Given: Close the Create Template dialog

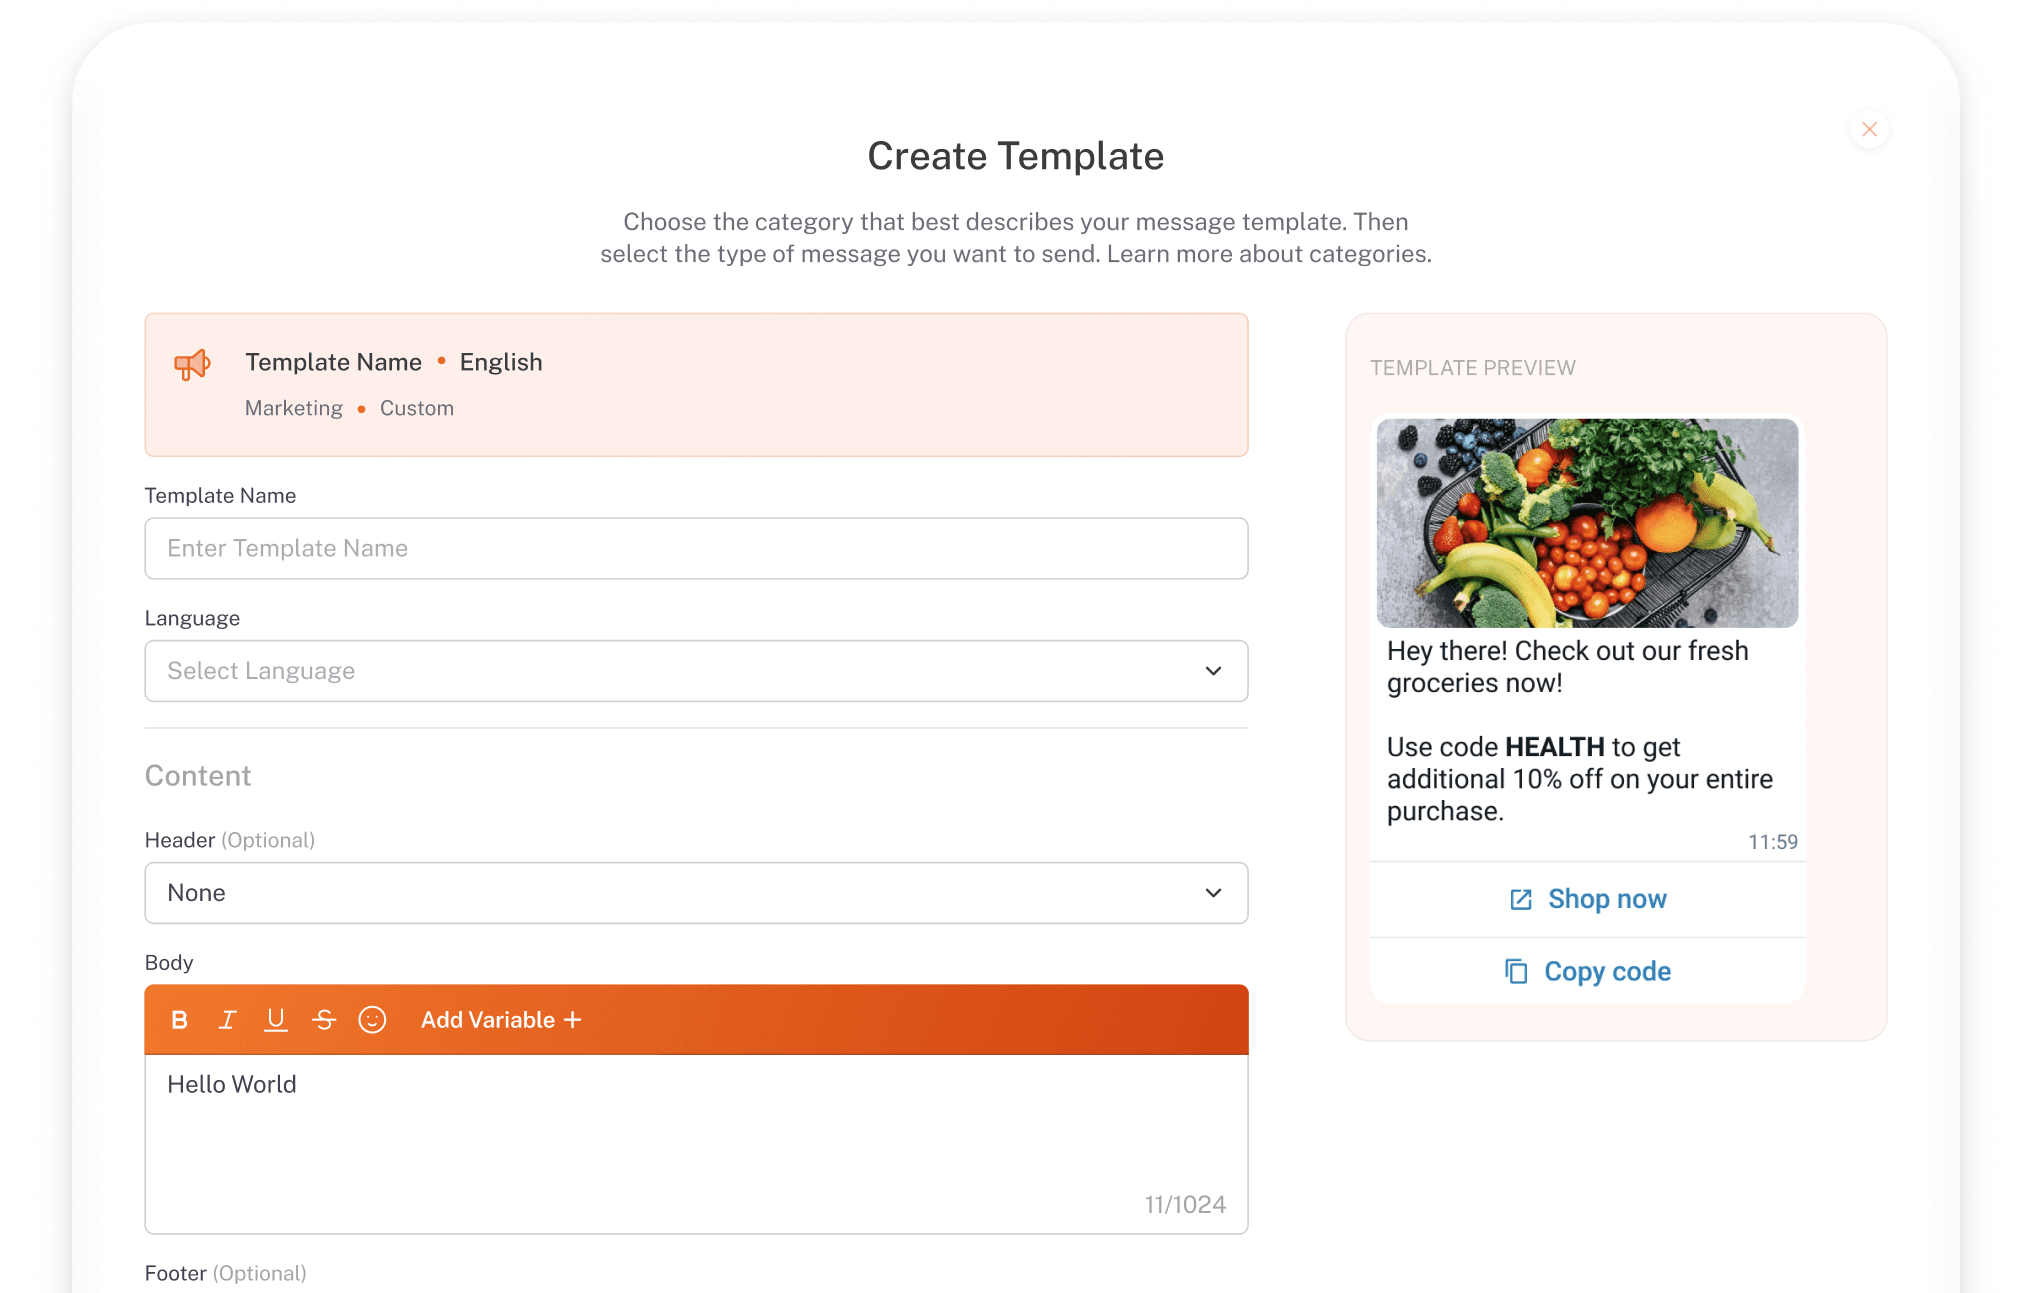Looking at the screenshot, I should 1869,130.
